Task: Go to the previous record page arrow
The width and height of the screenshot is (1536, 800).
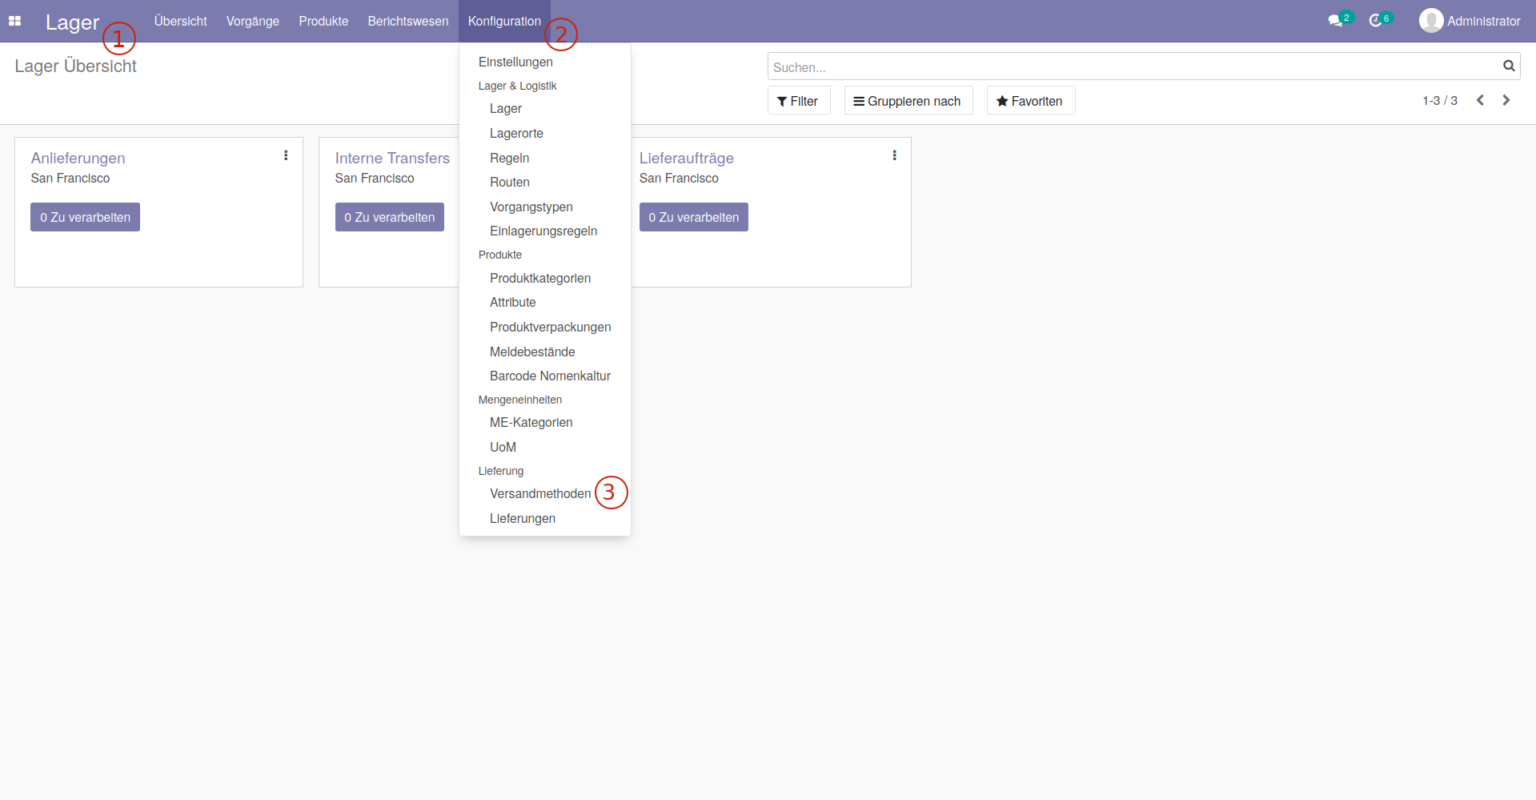Action: point(1480,100)
